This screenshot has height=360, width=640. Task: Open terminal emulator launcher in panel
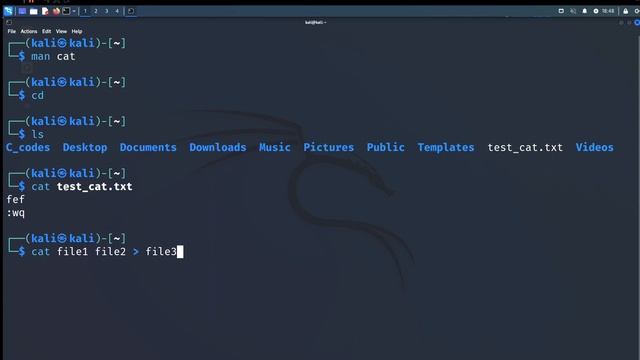pos(67,11)
